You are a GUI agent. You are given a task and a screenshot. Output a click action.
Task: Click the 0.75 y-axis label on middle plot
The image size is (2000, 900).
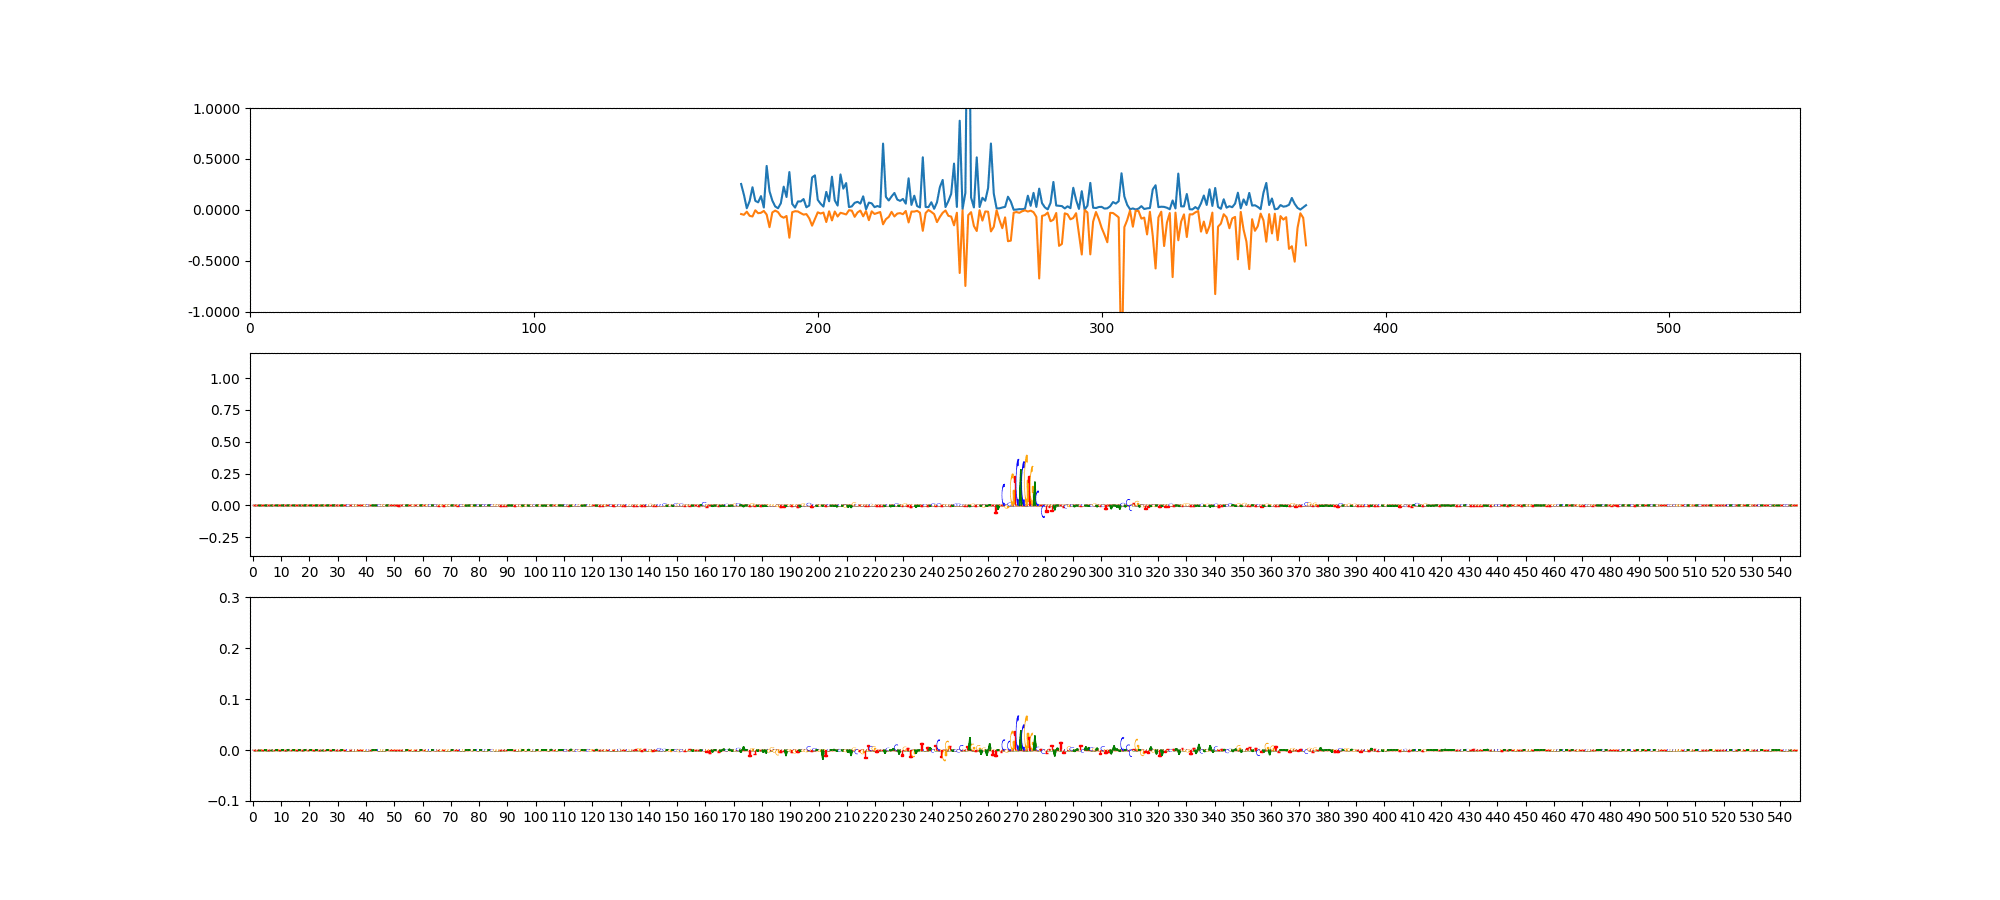225,411
